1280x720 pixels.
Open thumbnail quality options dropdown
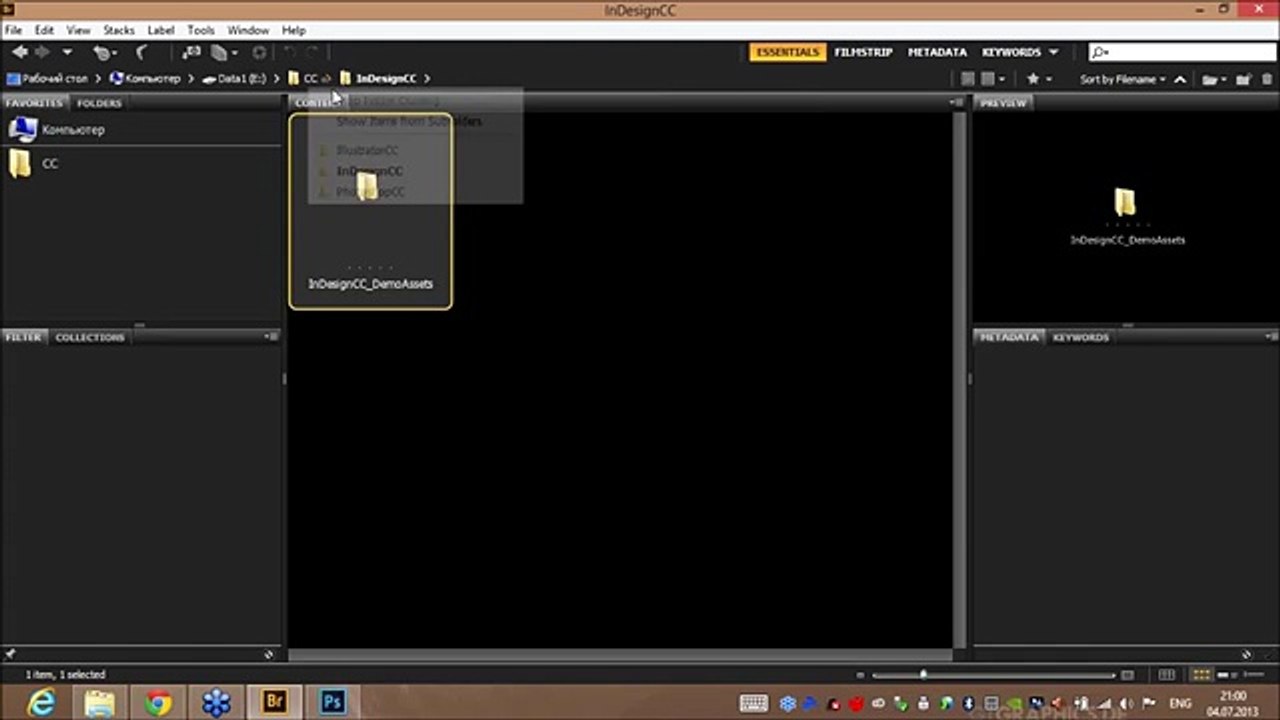992,79
